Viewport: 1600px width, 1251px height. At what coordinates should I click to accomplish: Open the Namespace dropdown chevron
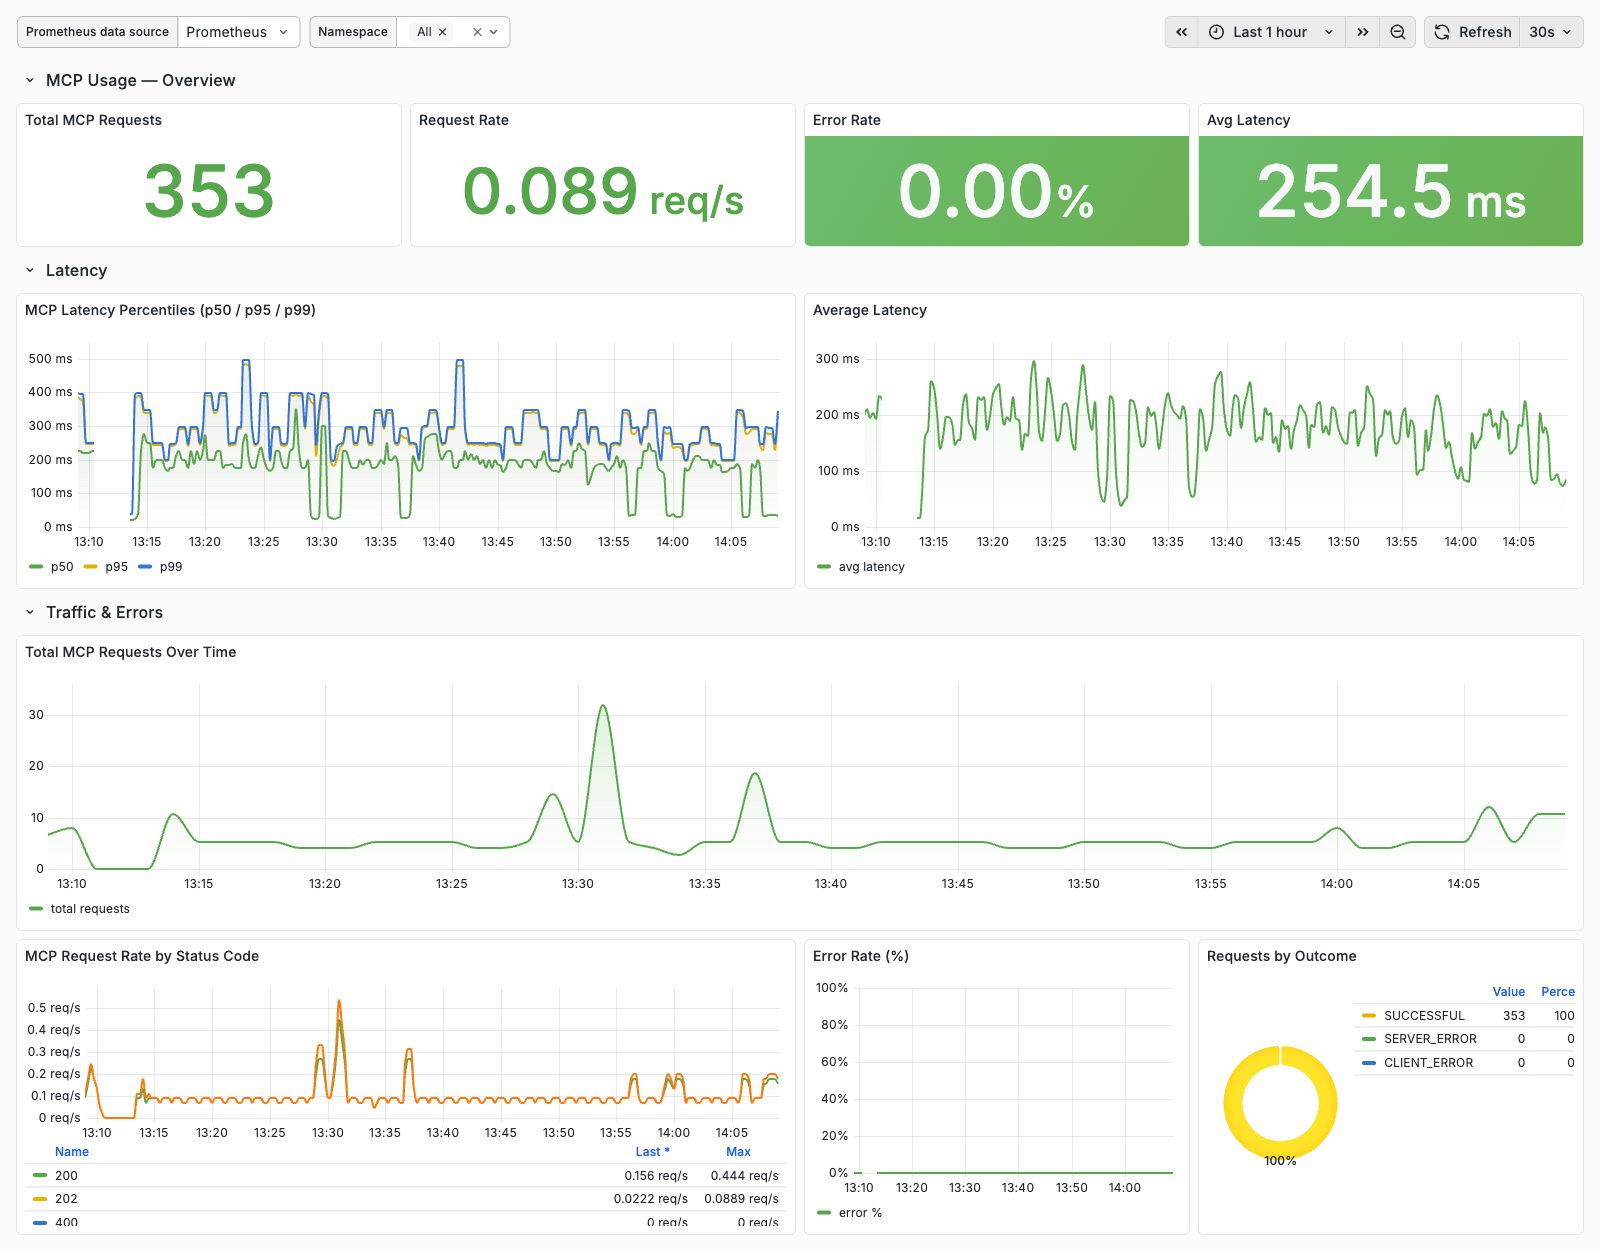click(494, 32)
